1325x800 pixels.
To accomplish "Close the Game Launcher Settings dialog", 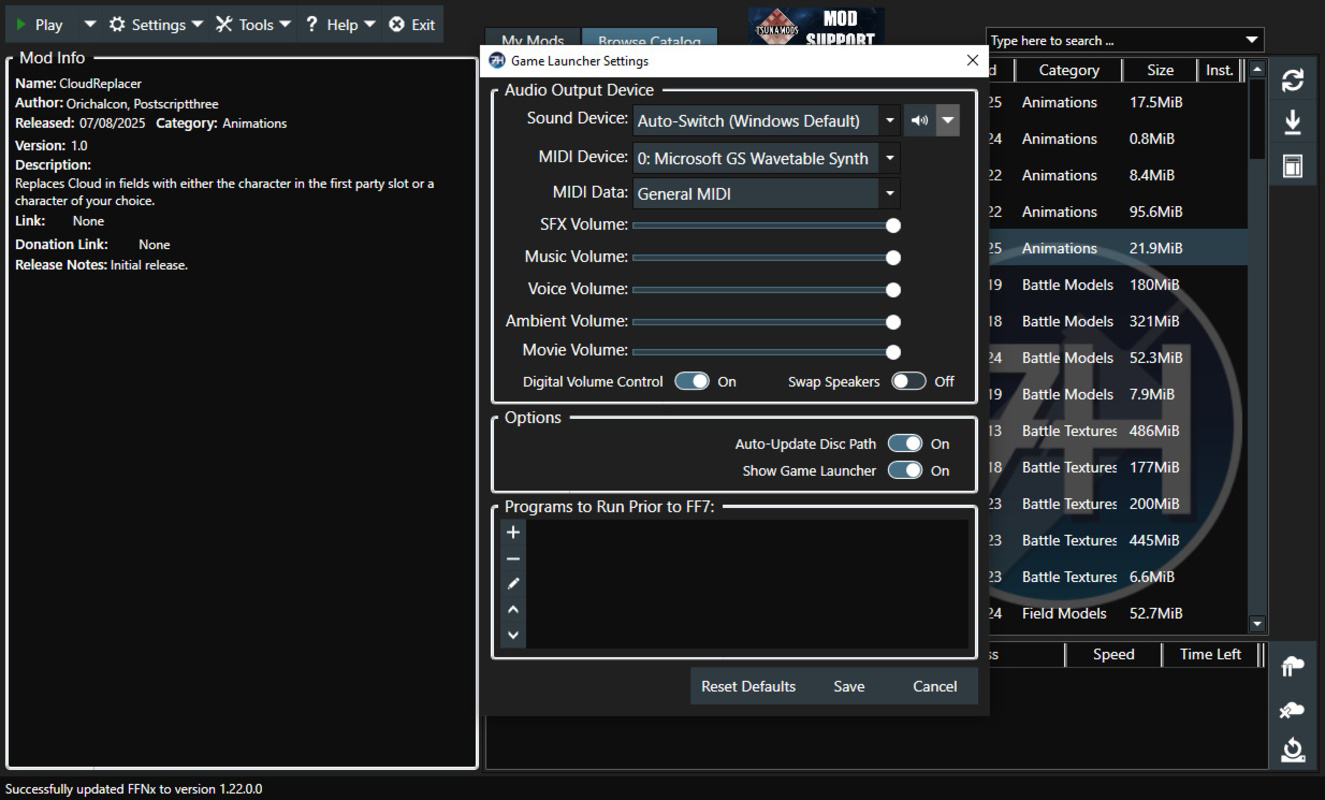I will click(x=972, y=61).
